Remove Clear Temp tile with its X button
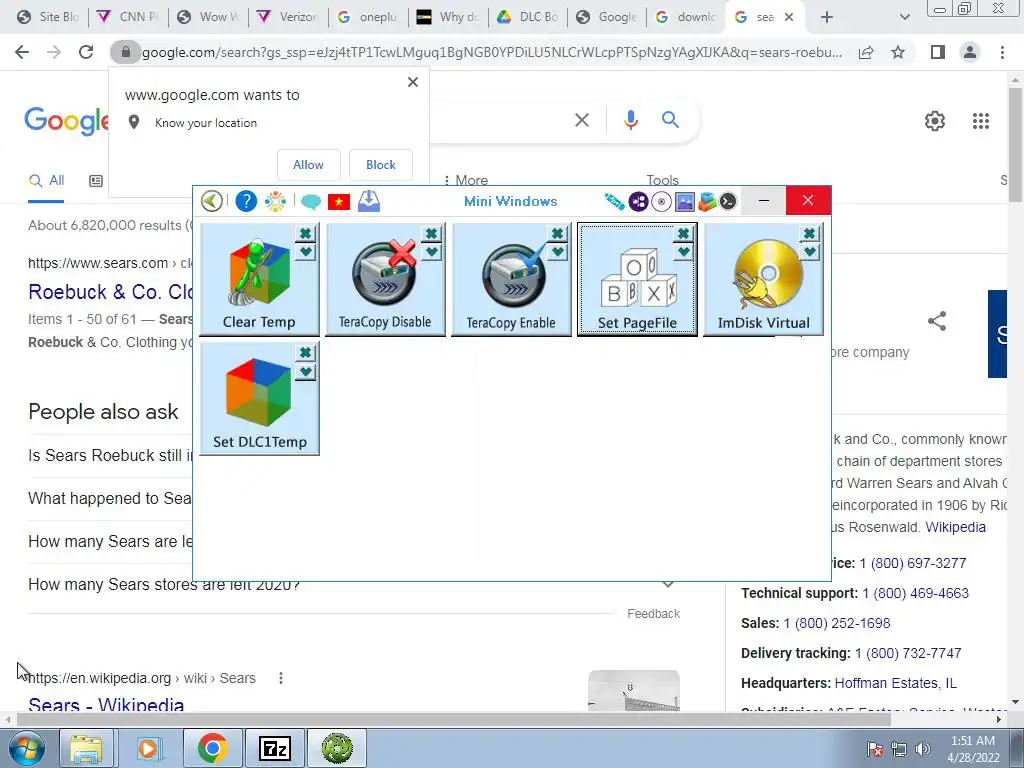The image size is (1024, 768). coord(305,233)
